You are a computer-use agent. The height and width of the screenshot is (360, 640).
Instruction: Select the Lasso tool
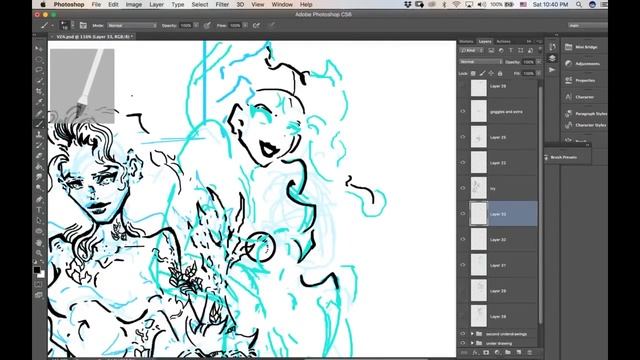[x=39, y=70]
